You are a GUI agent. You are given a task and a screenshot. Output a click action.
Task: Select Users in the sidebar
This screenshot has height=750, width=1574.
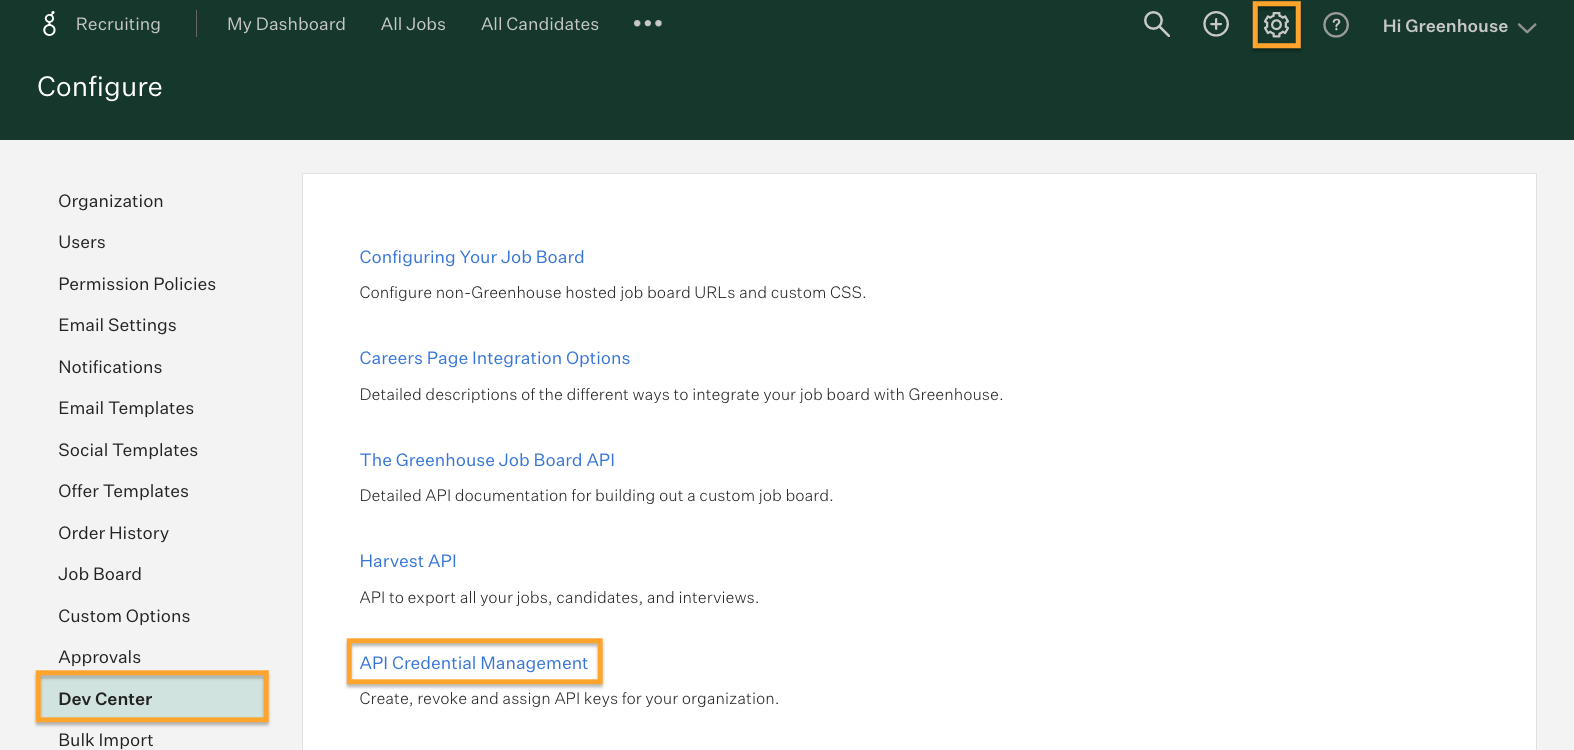click(x=82, y=242)
